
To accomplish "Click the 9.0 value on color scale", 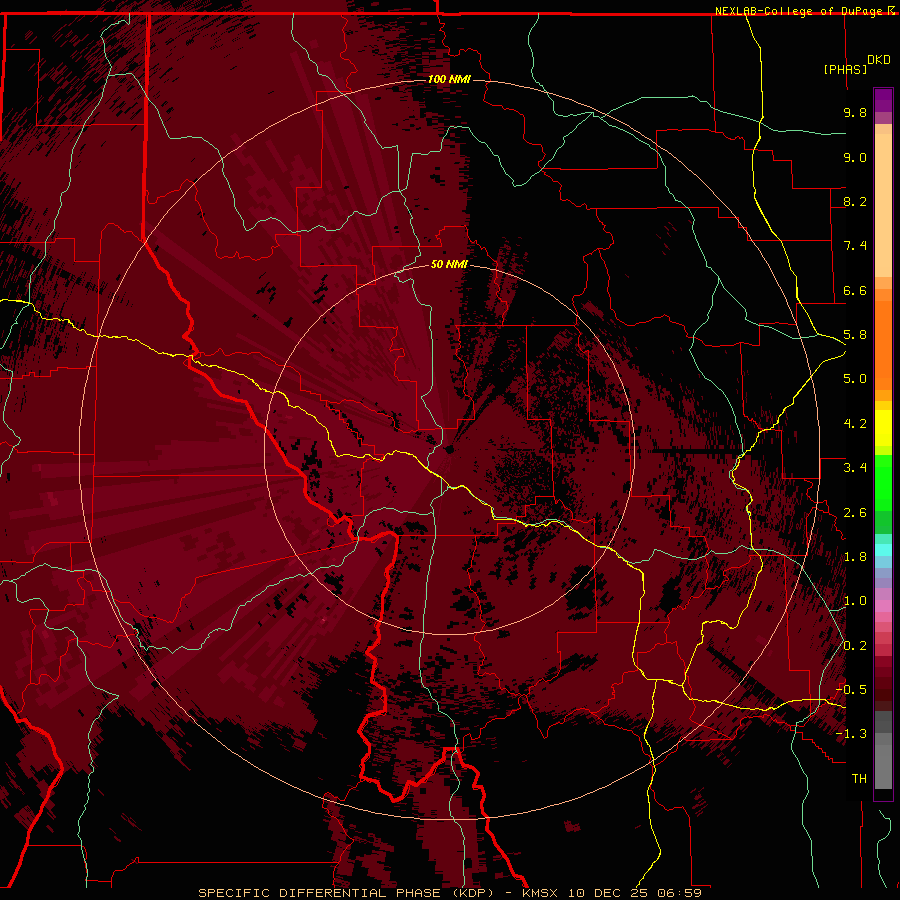I will [855, 157].
